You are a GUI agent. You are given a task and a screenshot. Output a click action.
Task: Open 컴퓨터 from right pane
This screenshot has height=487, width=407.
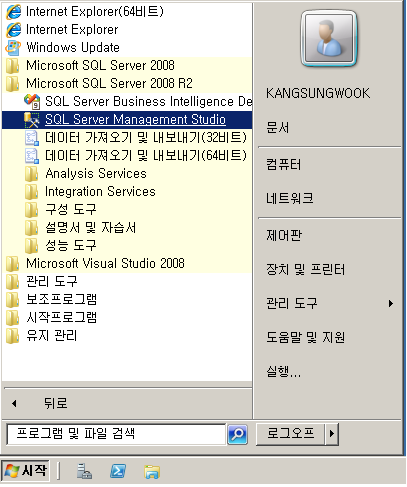point(283,165)
